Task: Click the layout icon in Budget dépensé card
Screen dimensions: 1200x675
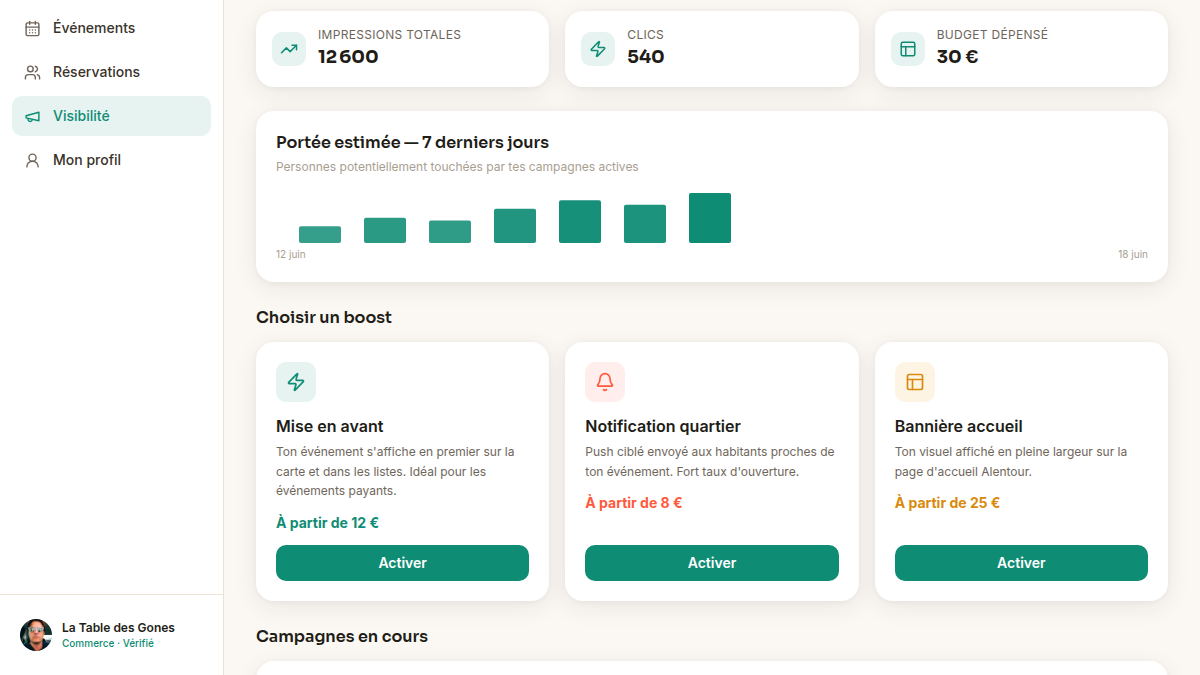Action: [x=908, y=49]
